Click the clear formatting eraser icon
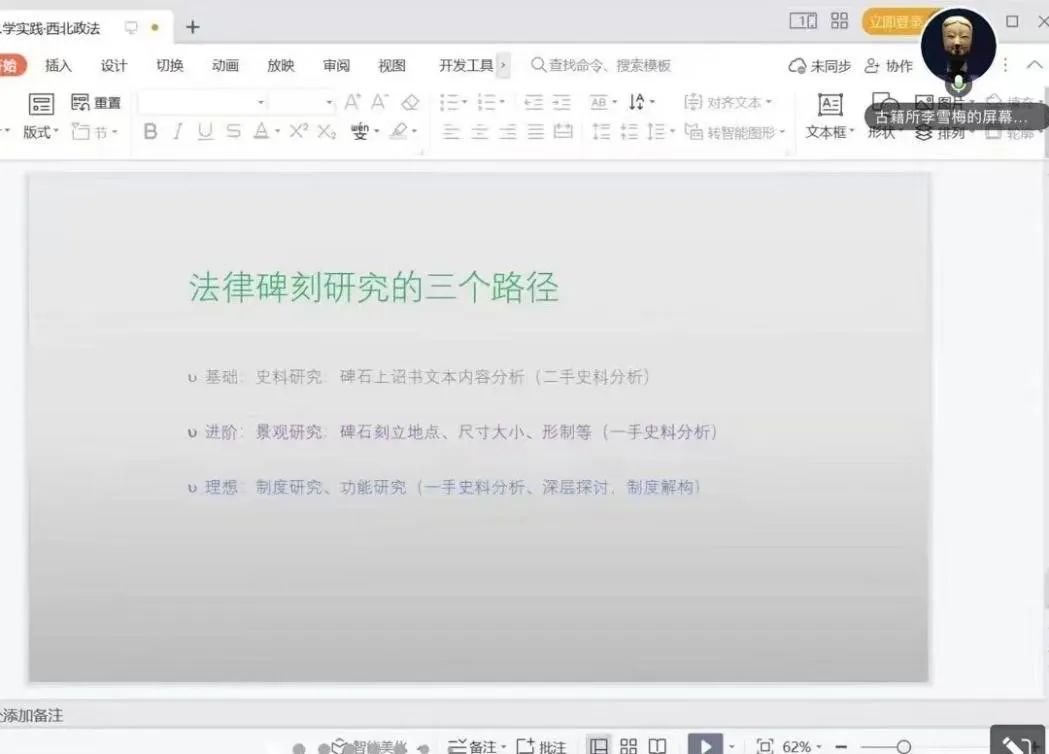The width and height of the screenshot is (1049, 754). [x=410, y=102]
